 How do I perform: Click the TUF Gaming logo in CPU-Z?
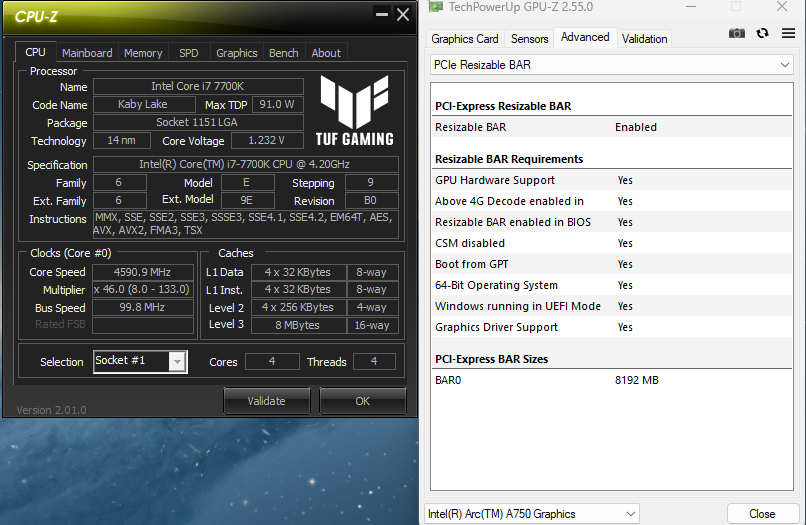pos(355,110)
